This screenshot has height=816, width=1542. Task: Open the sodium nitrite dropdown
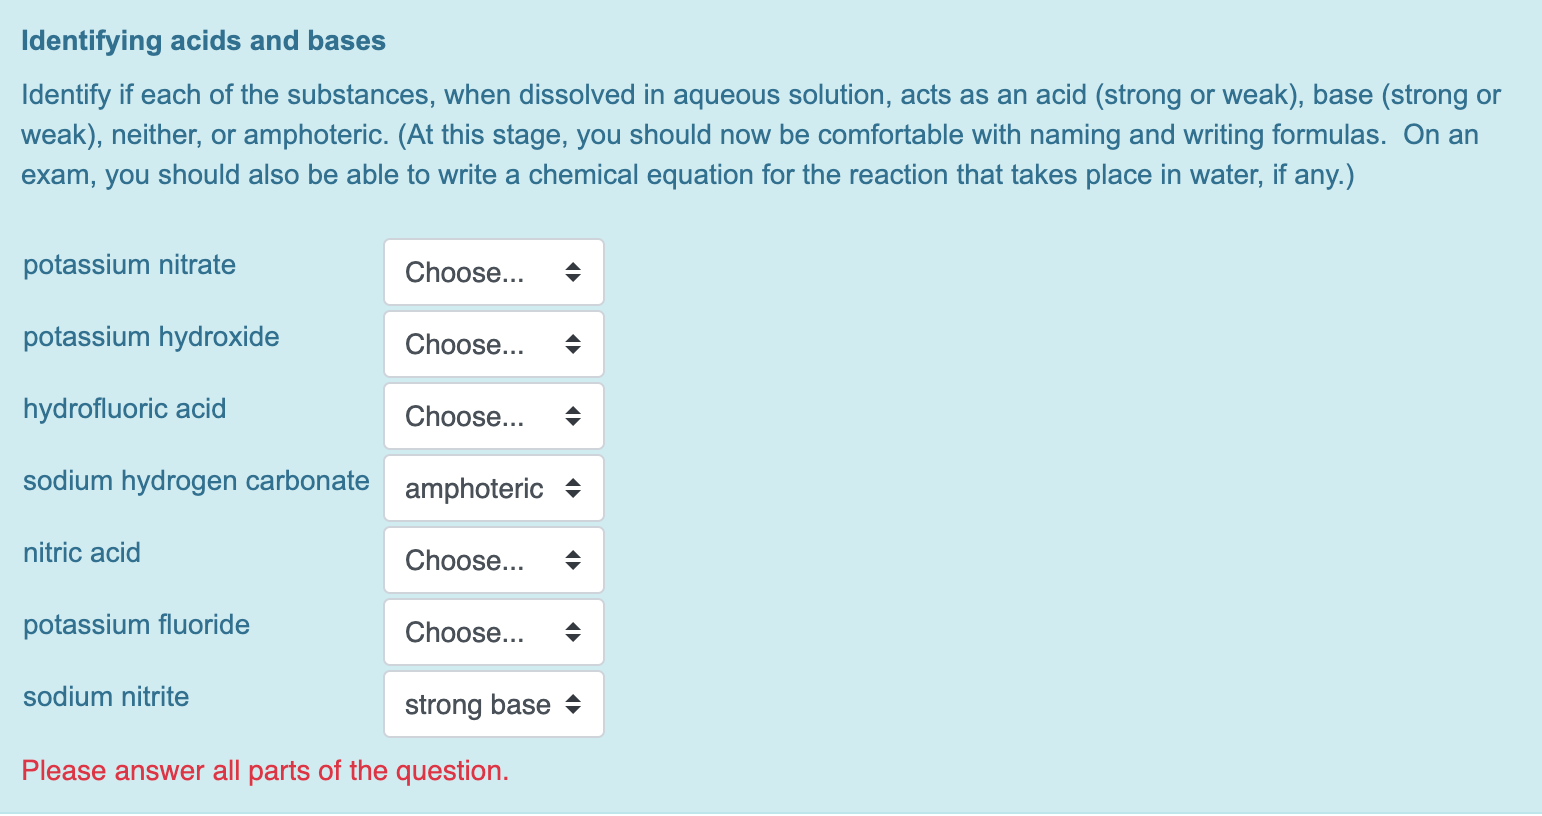(493, 704)
